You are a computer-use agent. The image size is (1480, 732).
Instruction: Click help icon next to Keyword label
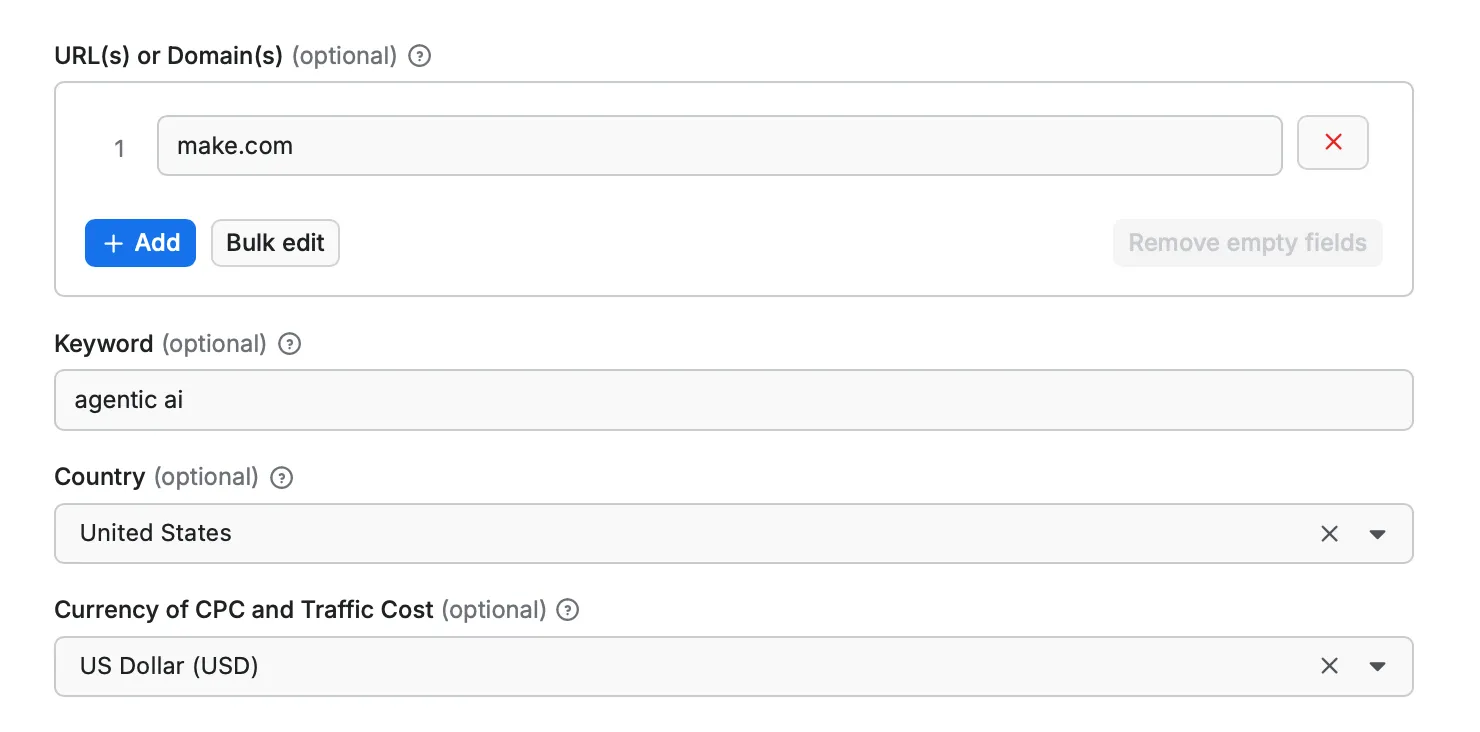[x=290, y=344]
